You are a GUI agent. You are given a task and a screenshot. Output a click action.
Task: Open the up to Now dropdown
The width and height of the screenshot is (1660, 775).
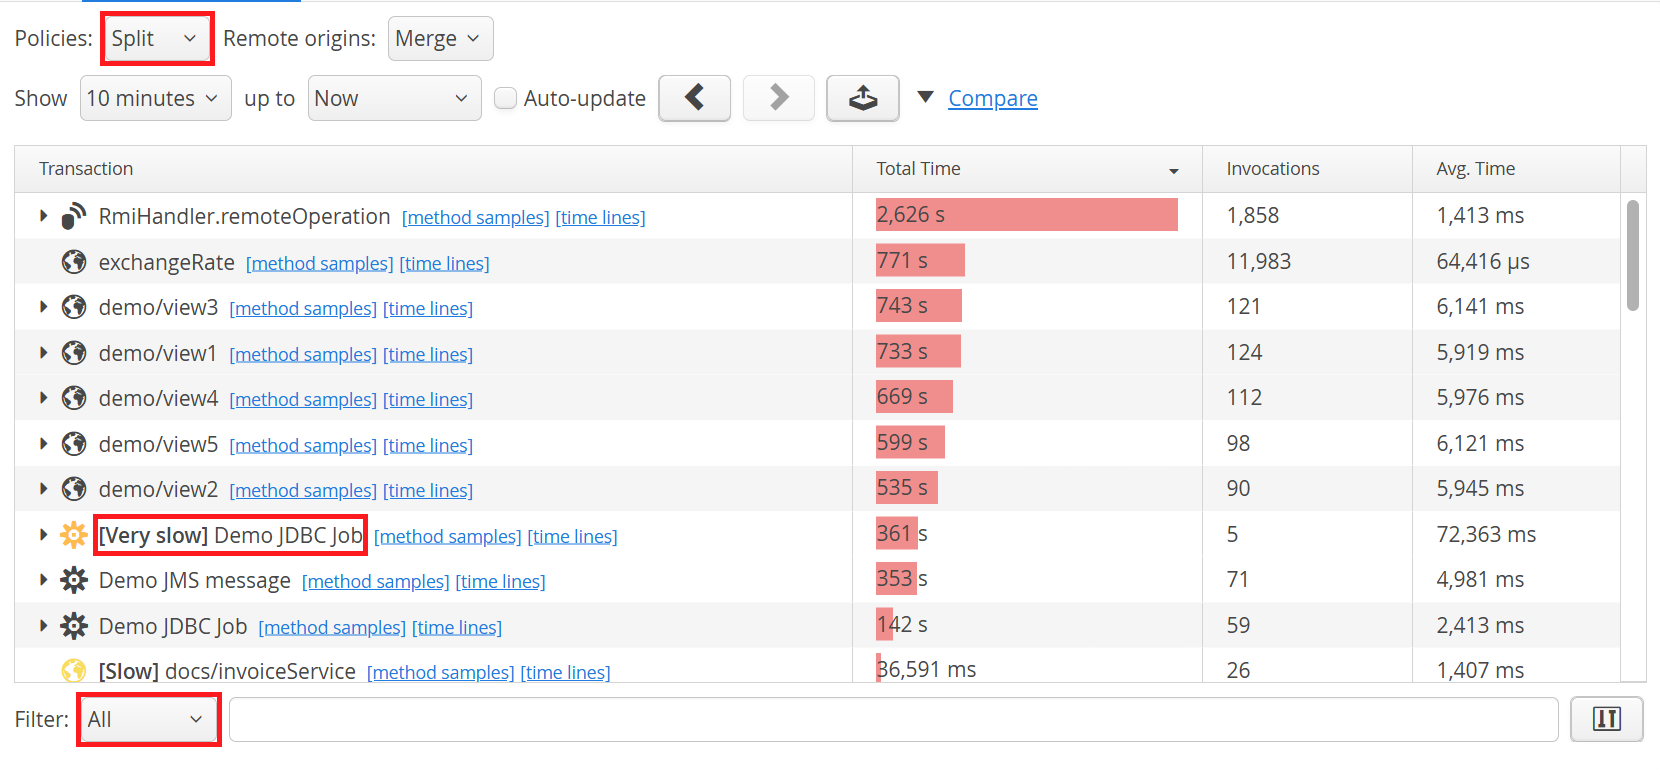[395, 98]
